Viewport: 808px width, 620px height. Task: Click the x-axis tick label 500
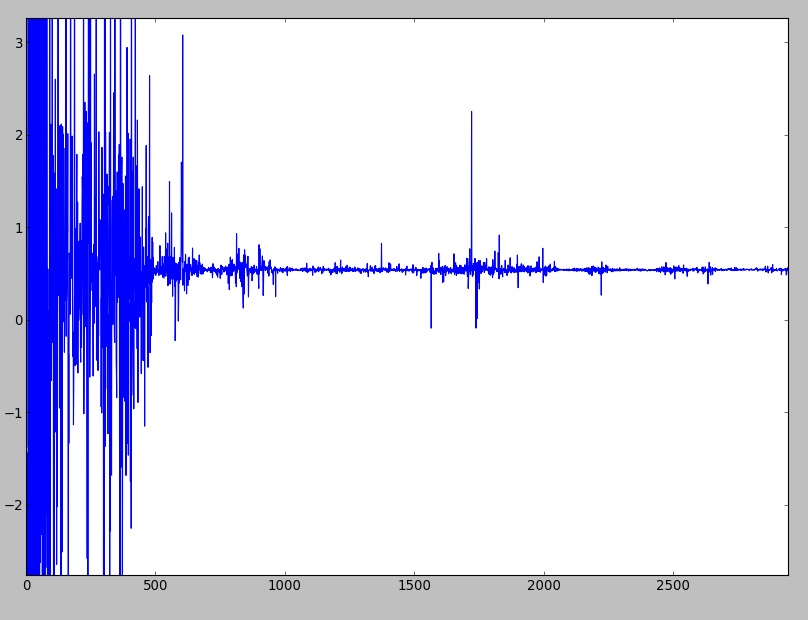(155, 586)
